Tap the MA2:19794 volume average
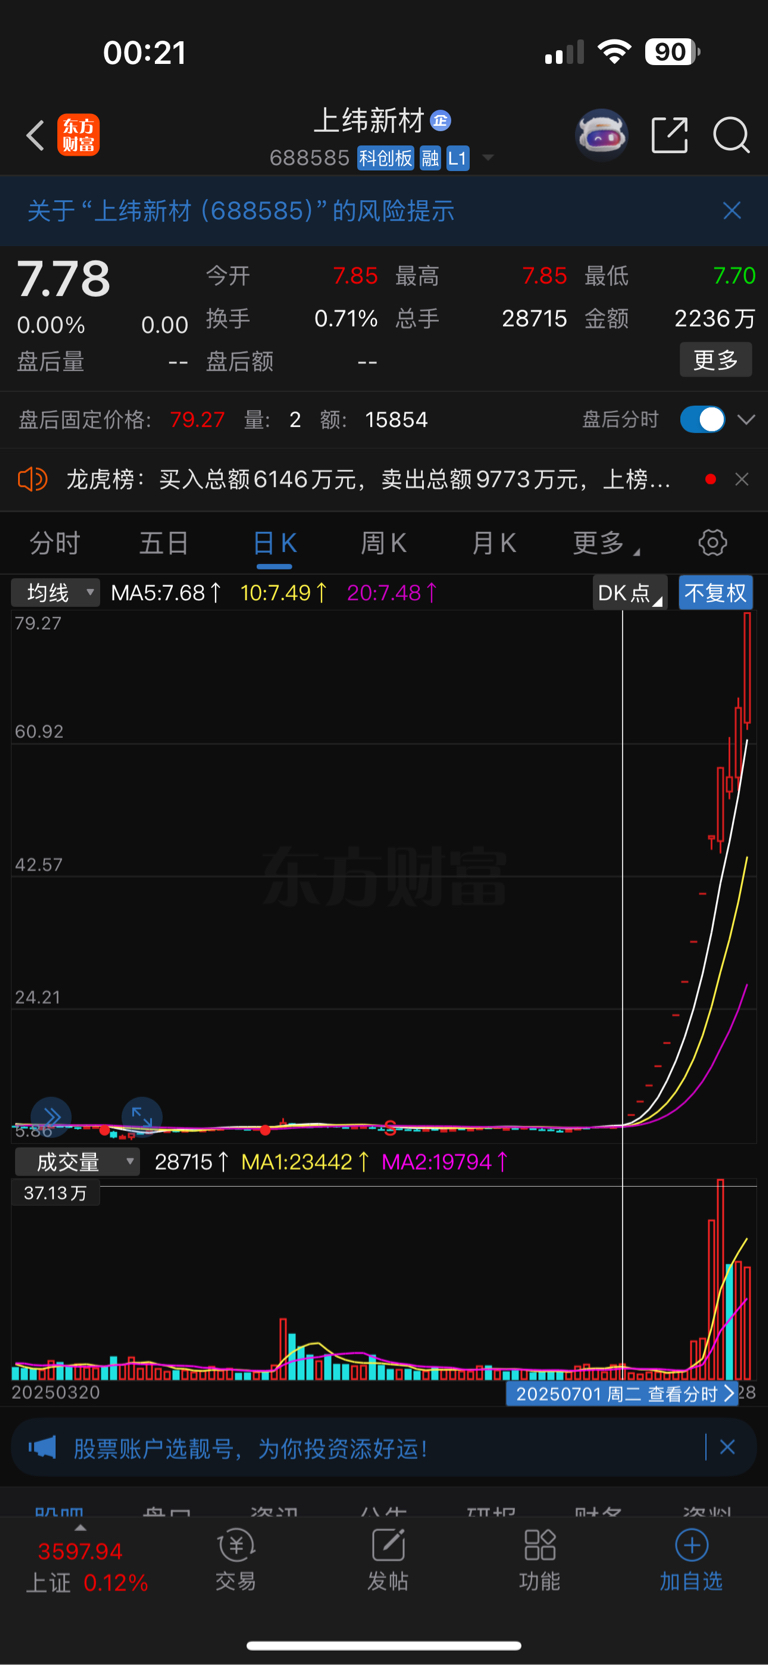The image size is (768, 1665). click(x=445, y=1162)
